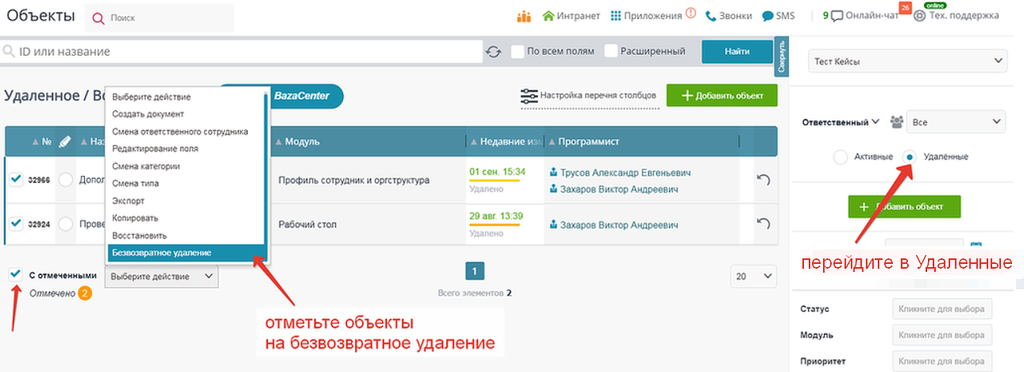Focus the top Поиск input field
The width and height of the screenshot is (1024, 372).
click(160, 18)
